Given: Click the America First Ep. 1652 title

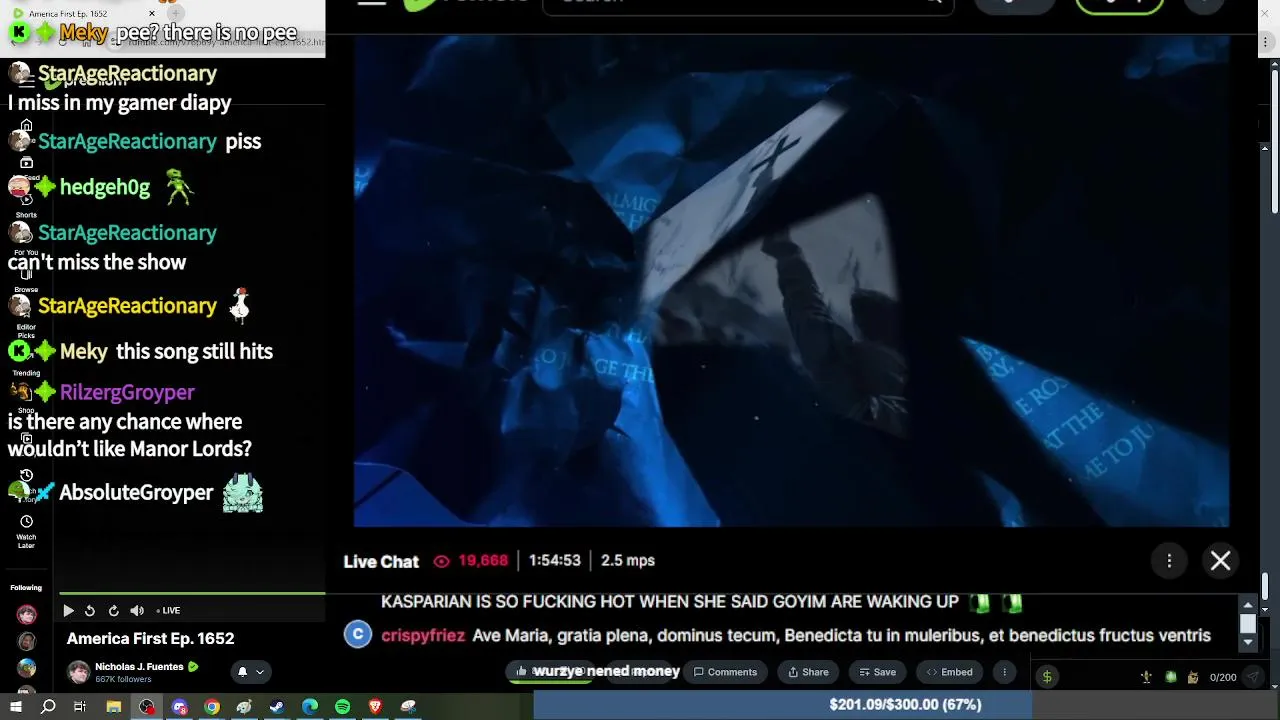Looking at the screenshot, I should (150, 638).
